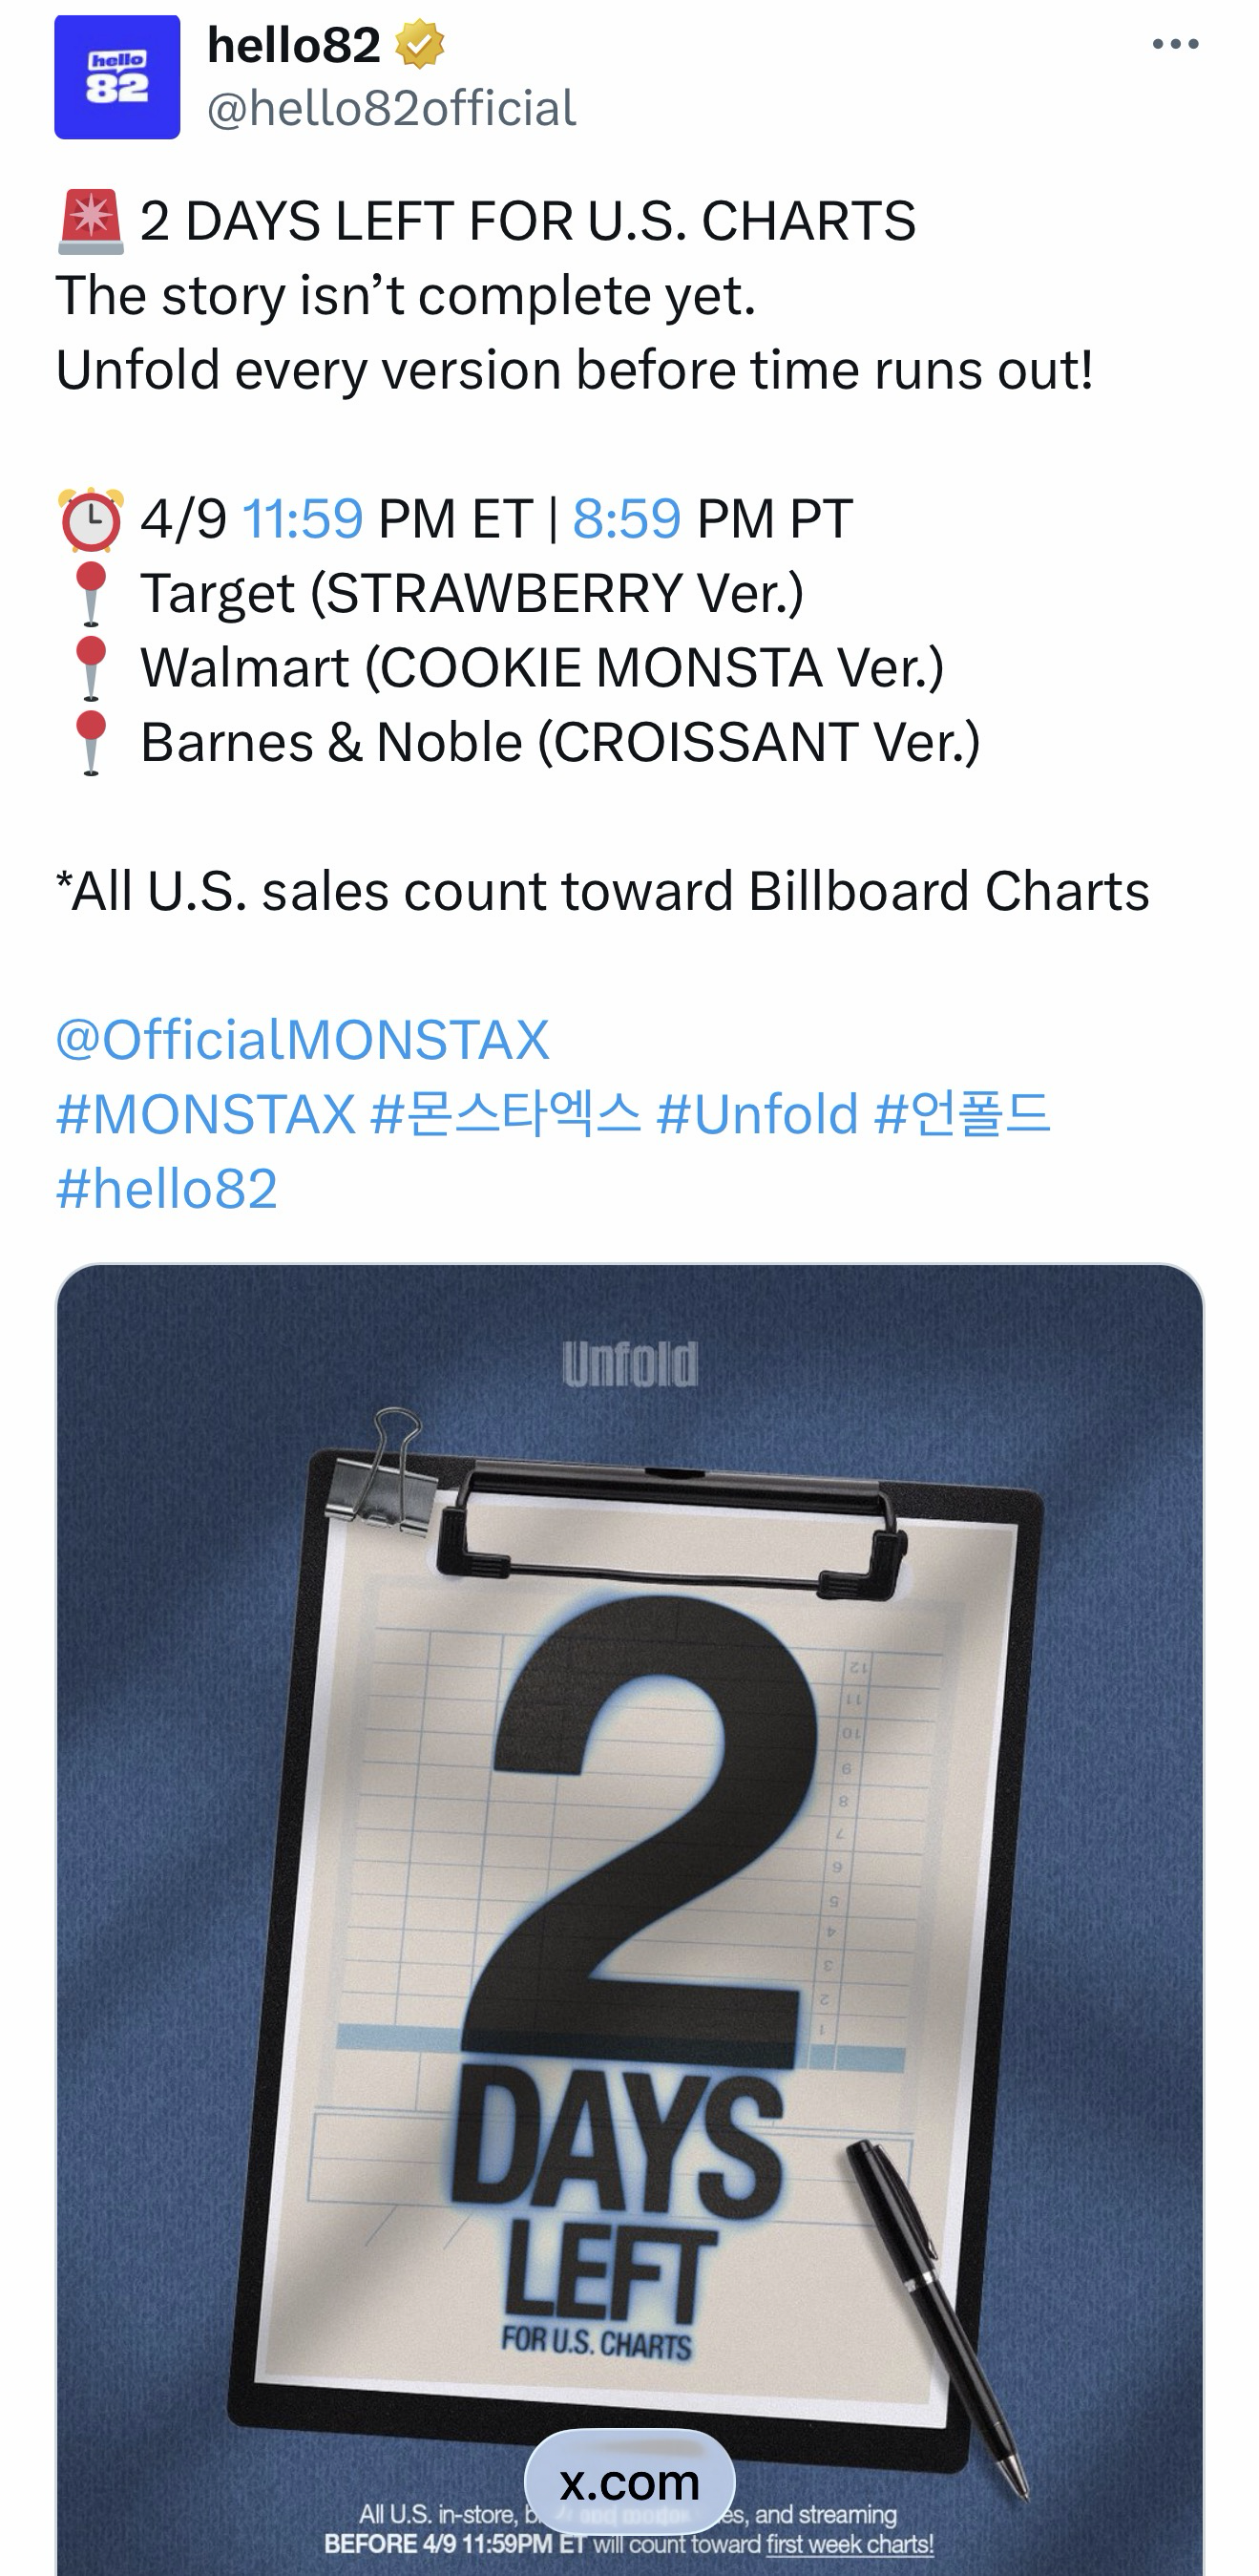The width and height of the screenshot is (1259, 2576).
Task: Tap the 8:59 time link
Action: coord(627,519)
